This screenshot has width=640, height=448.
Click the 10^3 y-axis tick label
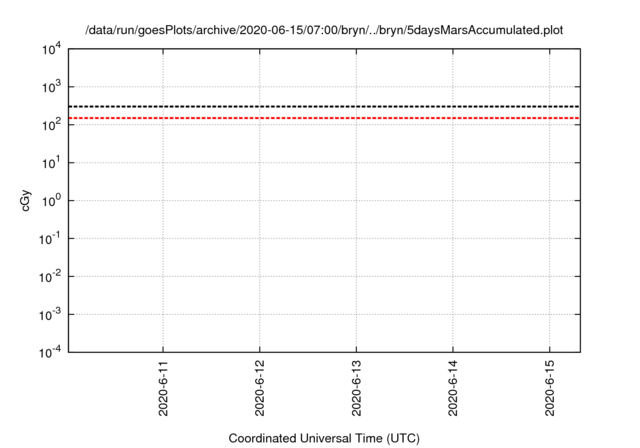(x=51, y=87)
